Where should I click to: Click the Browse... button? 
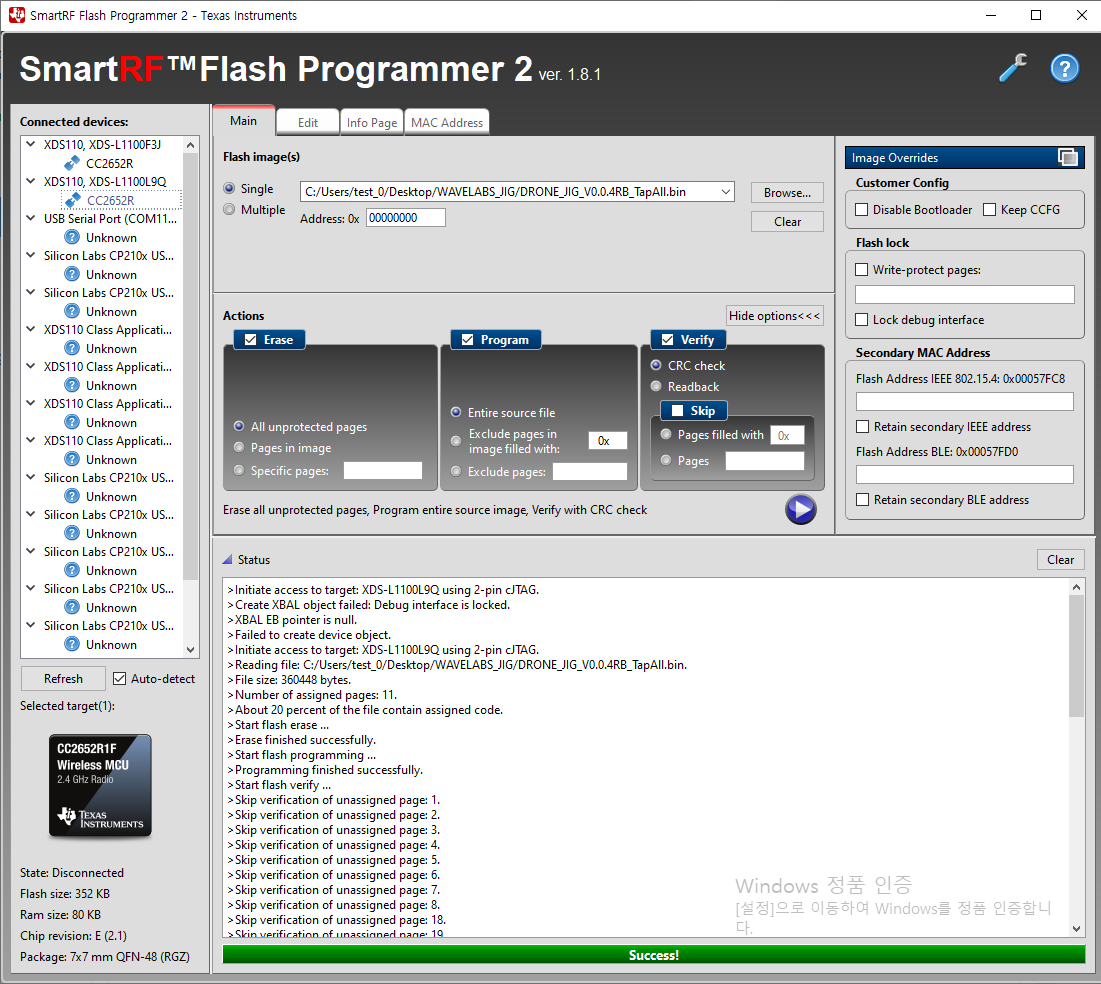787,192
